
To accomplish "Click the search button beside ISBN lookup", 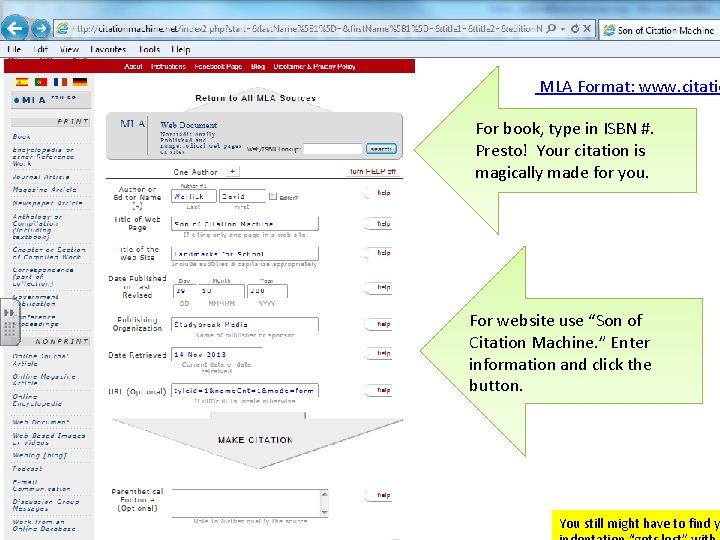I will 381,149.
